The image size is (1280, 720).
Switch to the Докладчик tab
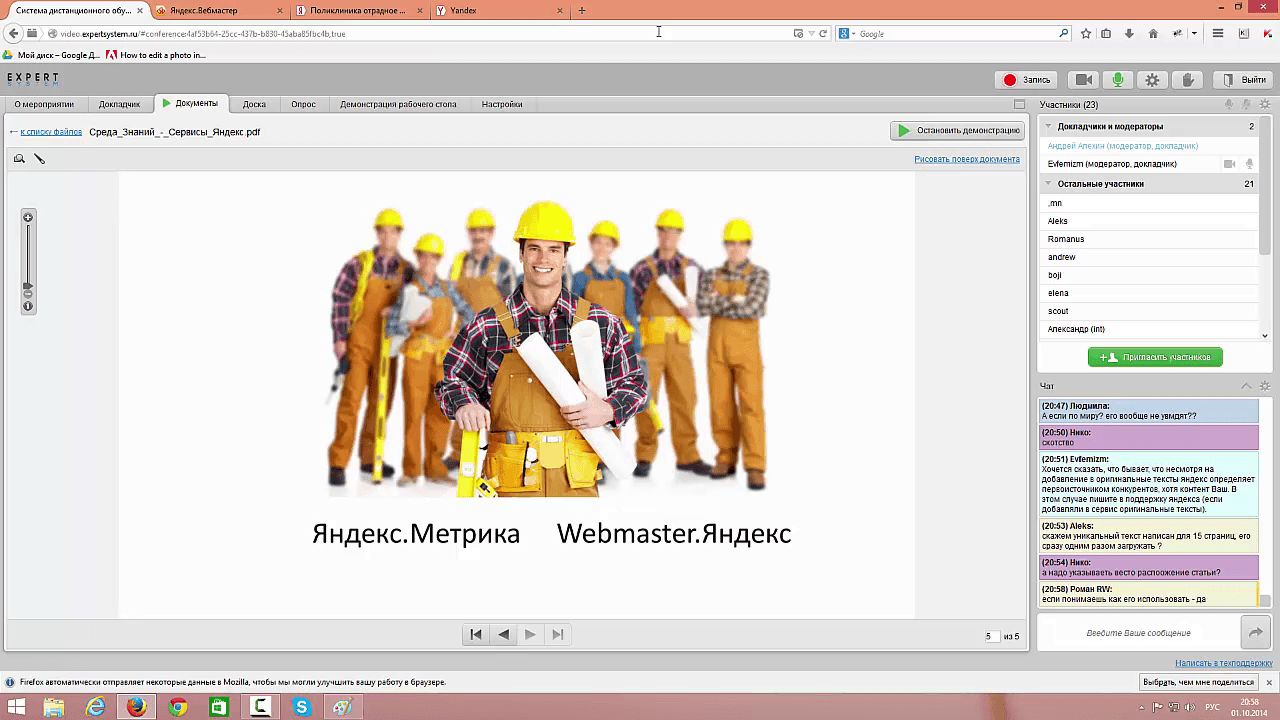120,104
